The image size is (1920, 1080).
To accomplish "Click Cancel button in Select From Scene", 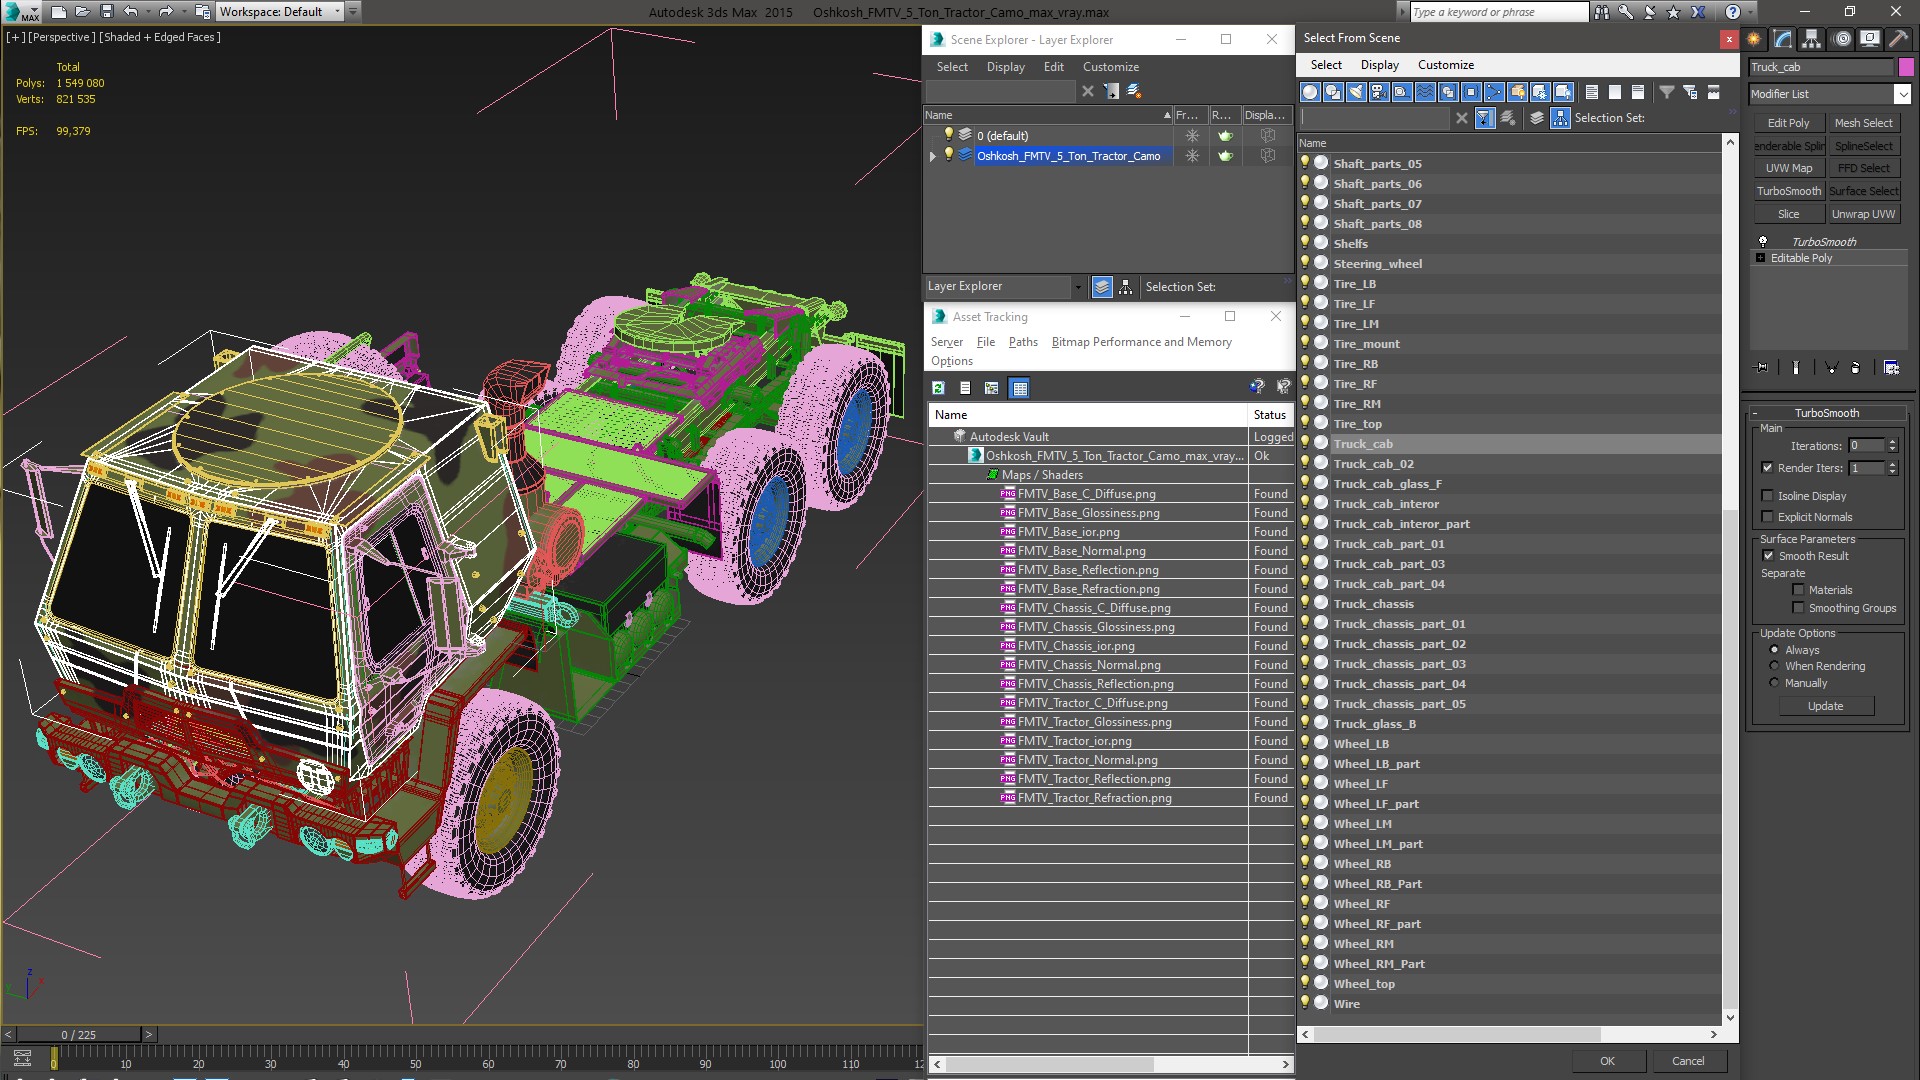I will click(1687, 1061).
